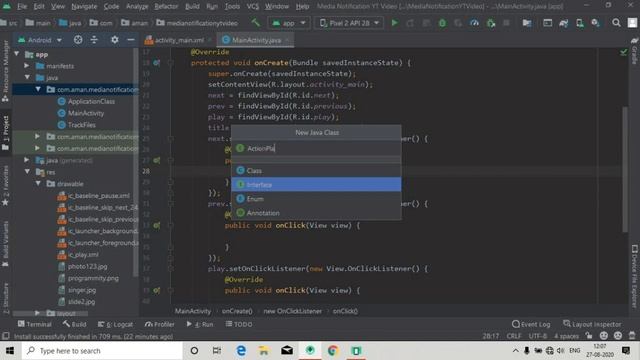This screenshot has width=640, height=360.
Task: Collapse the drawable folder
Action: click(x=38, y=184)
